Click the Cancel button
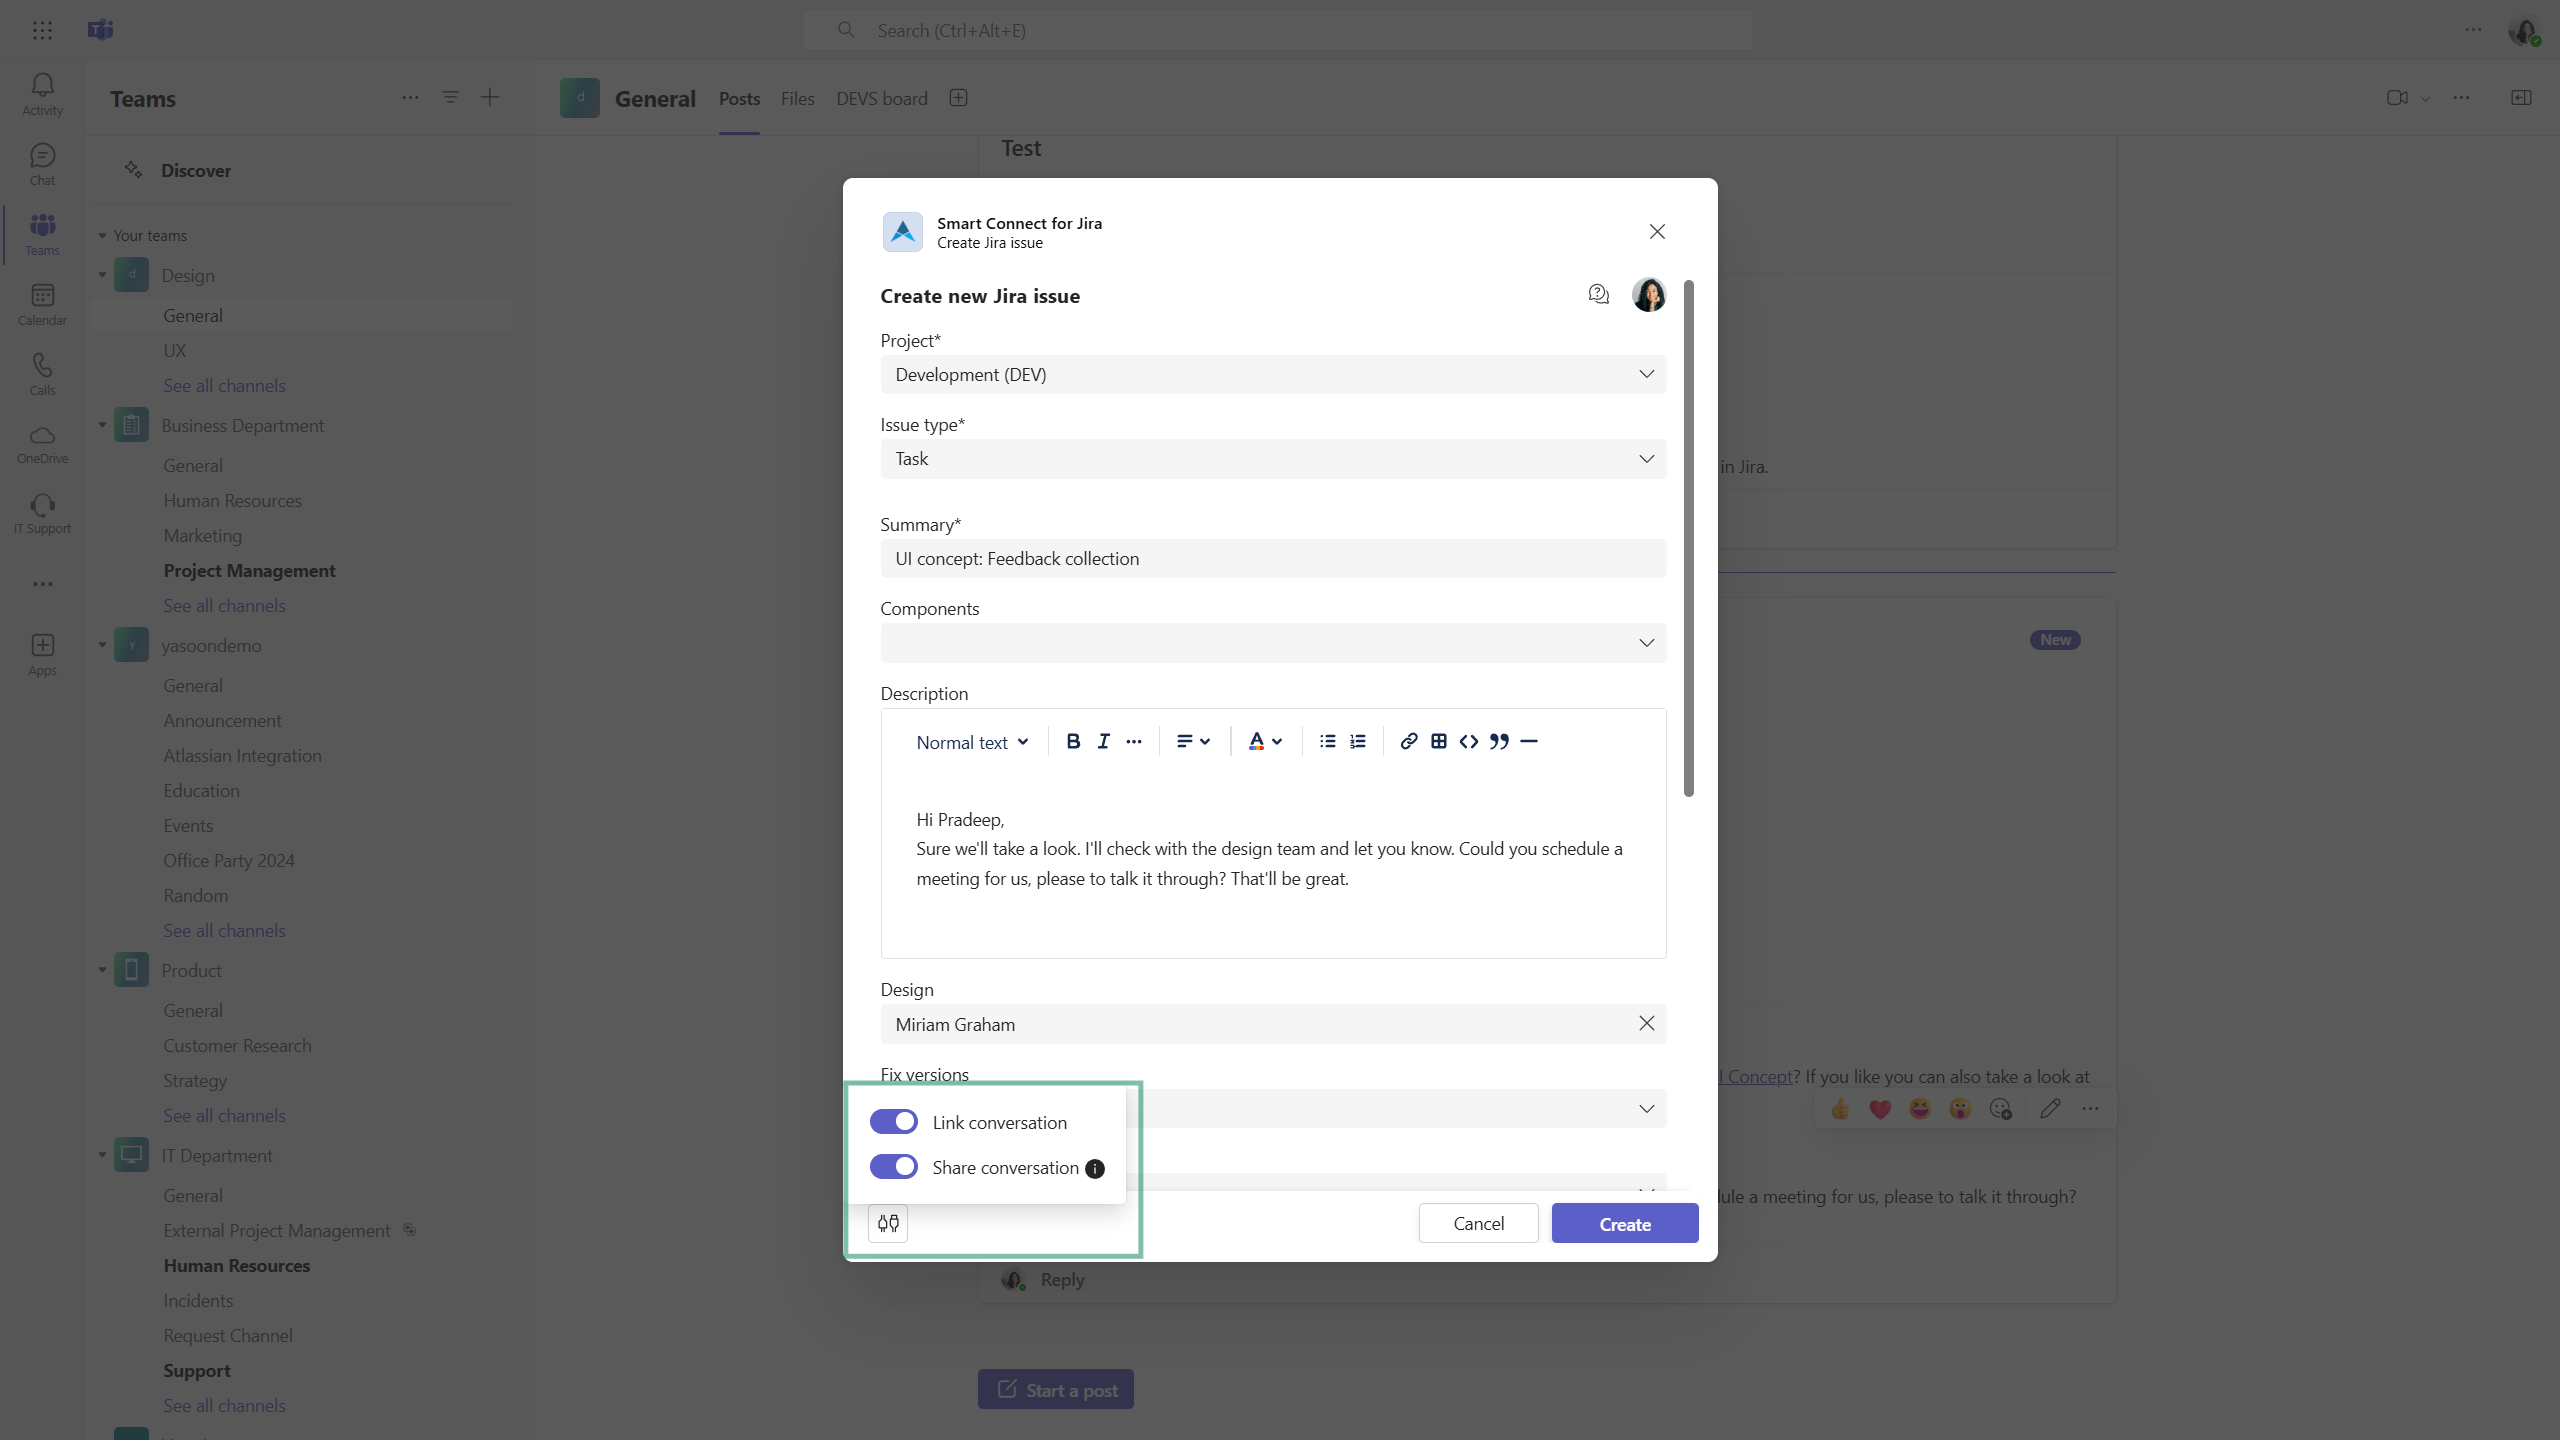Screen dimensions: 2560x1440 [1478, 1224]
